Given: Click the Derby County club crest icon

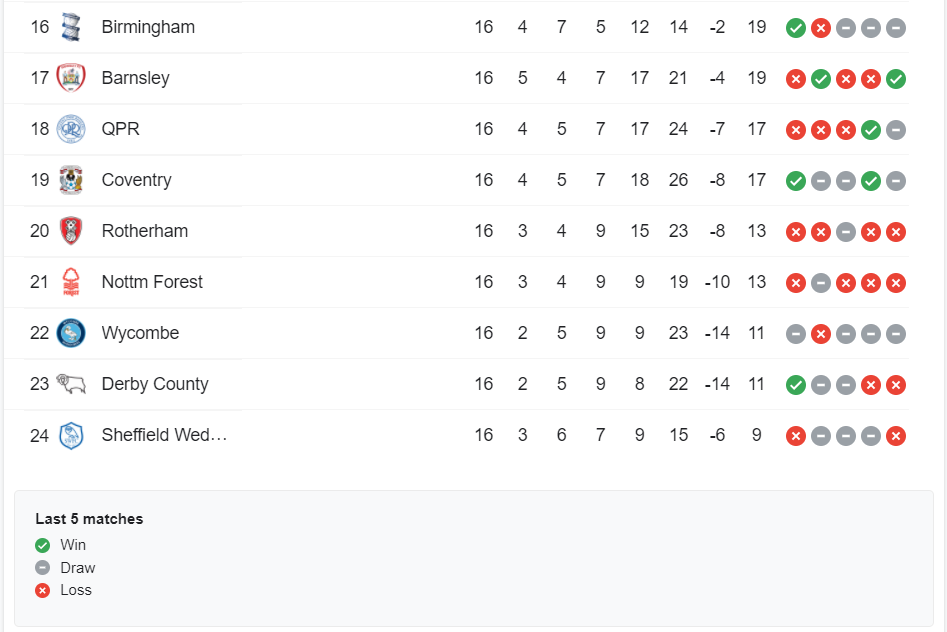Looking at the screenshot, I should pos(71,384).
